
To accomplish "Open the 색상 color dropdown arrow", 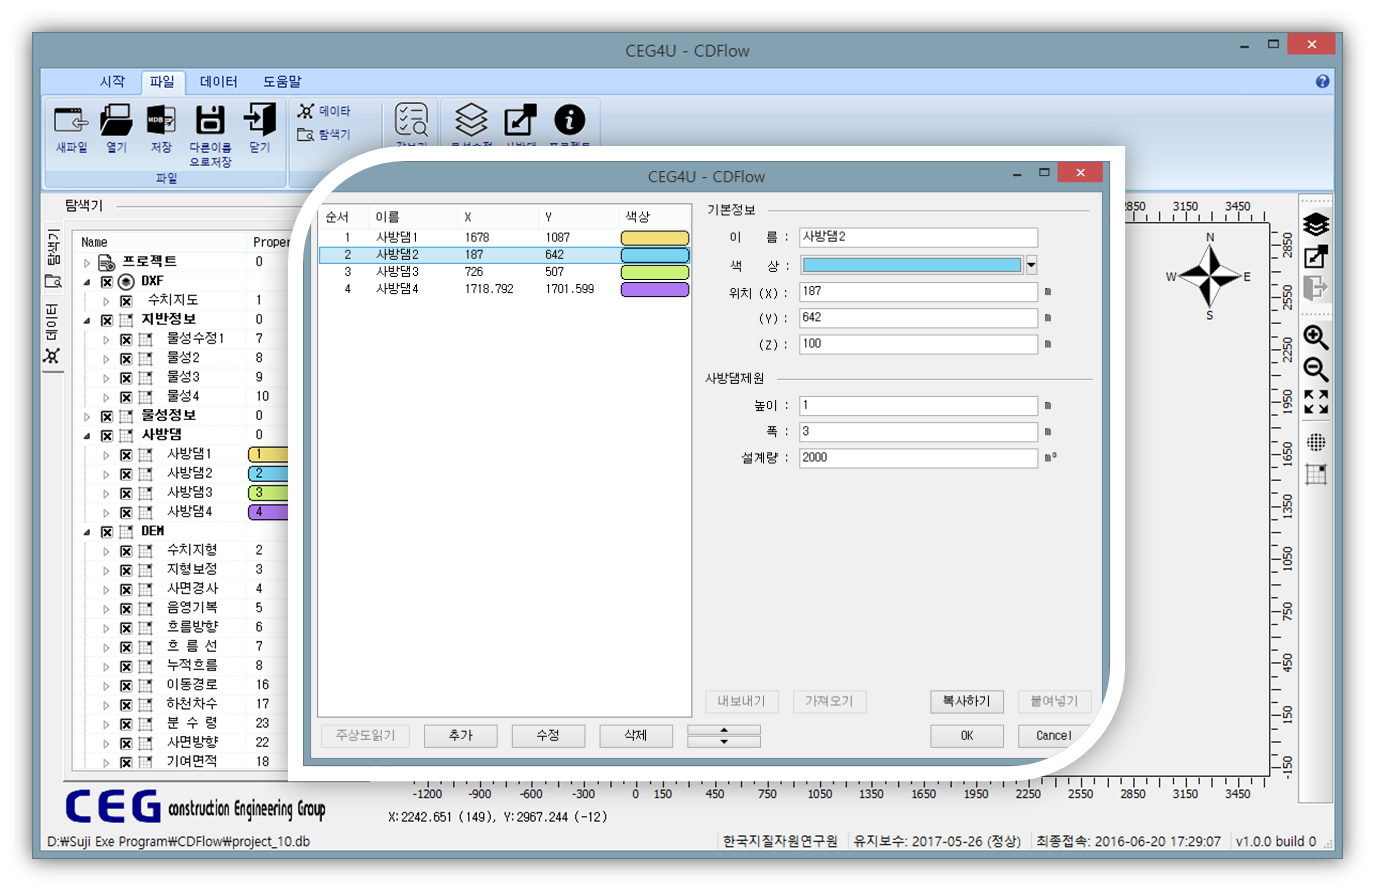I will (1031, 265).
